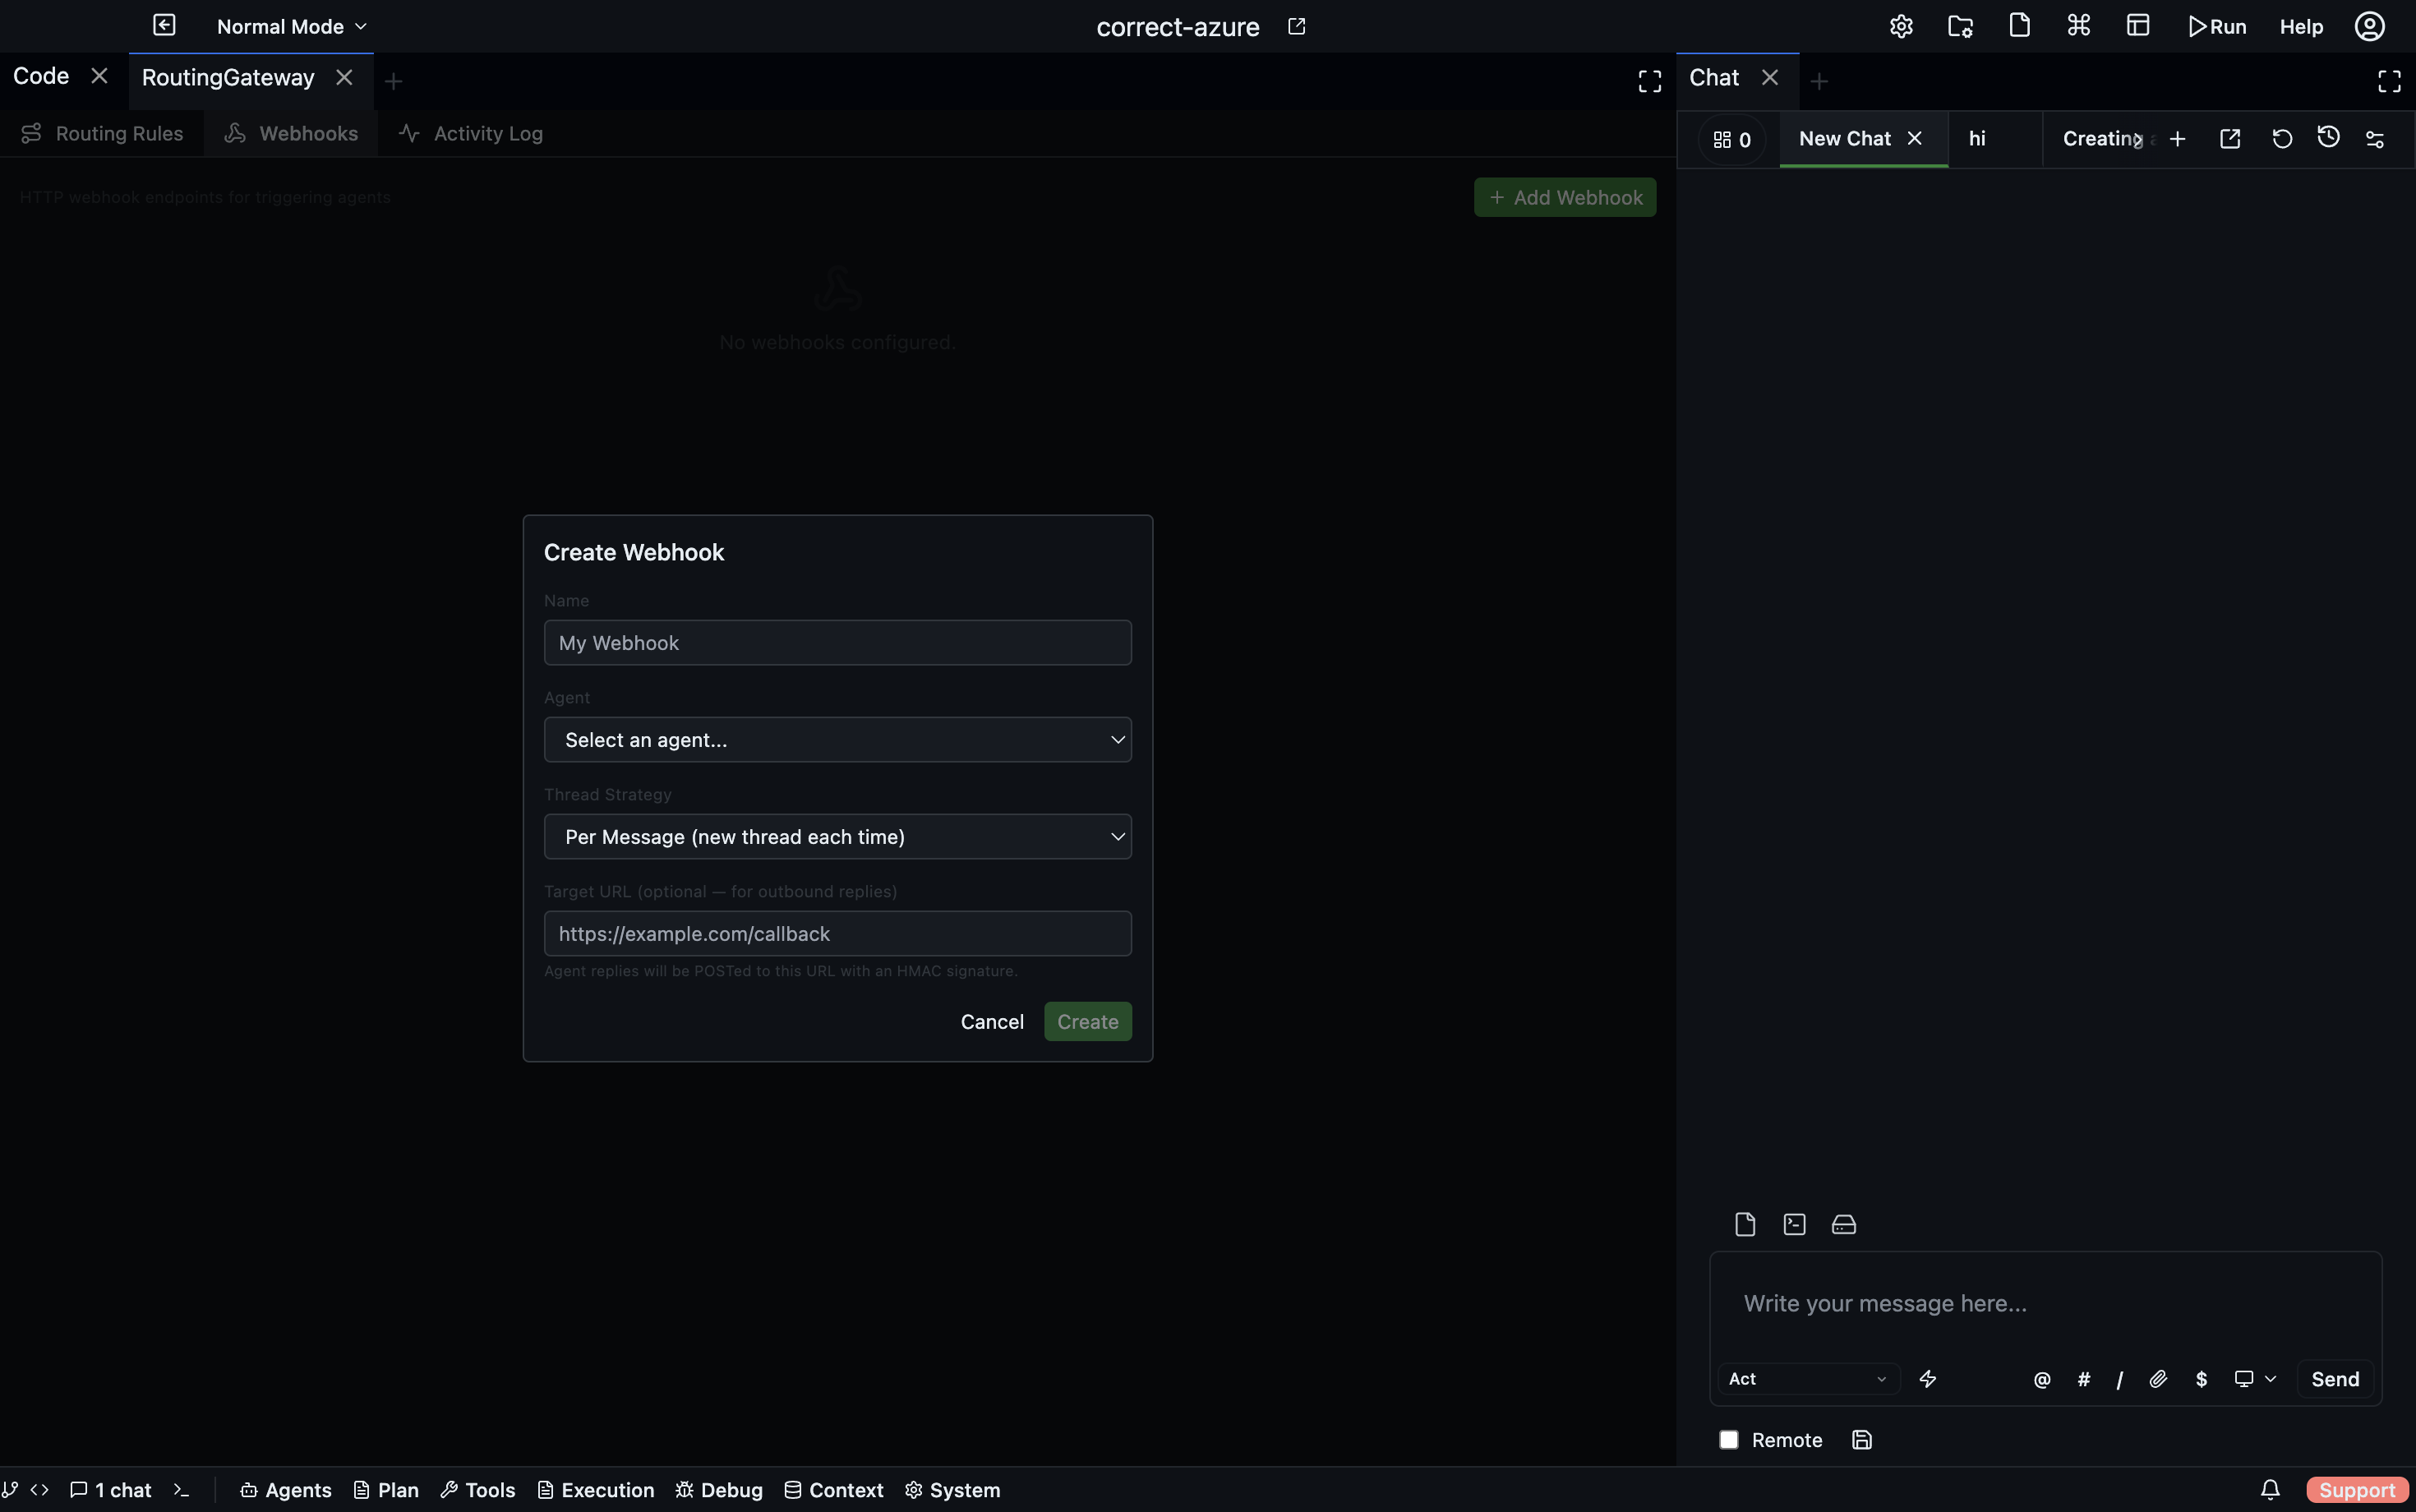Image resolution: width=2416 pixels, height=1512 pixels.
Task: Click the lightning icon beside Act dropdown
Action: (x=1928, y=1379)
